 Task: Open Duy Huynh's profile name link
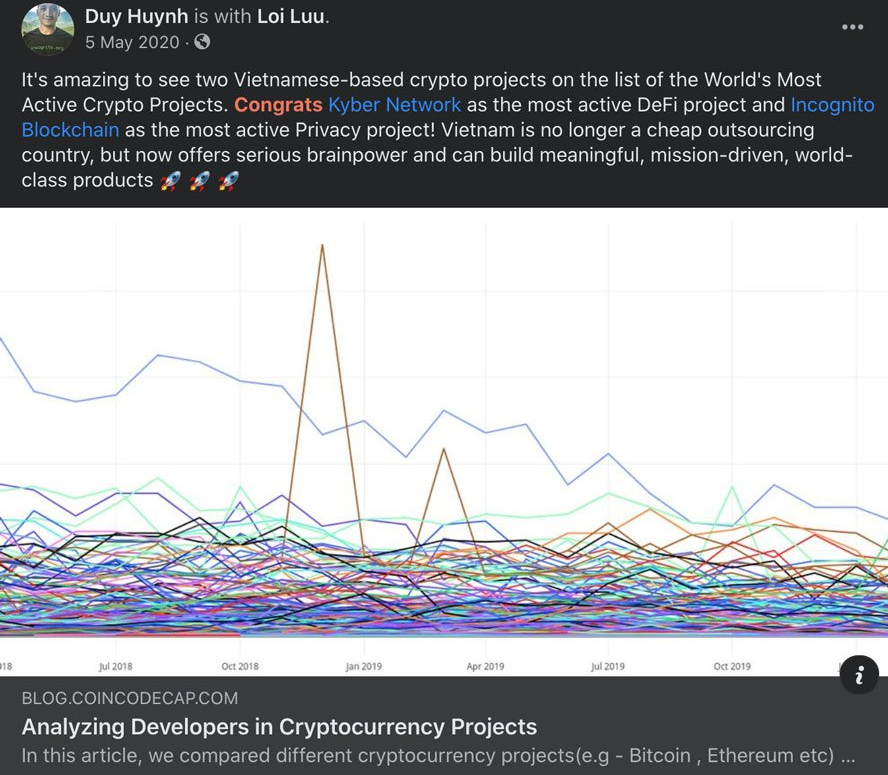point(136,16)
